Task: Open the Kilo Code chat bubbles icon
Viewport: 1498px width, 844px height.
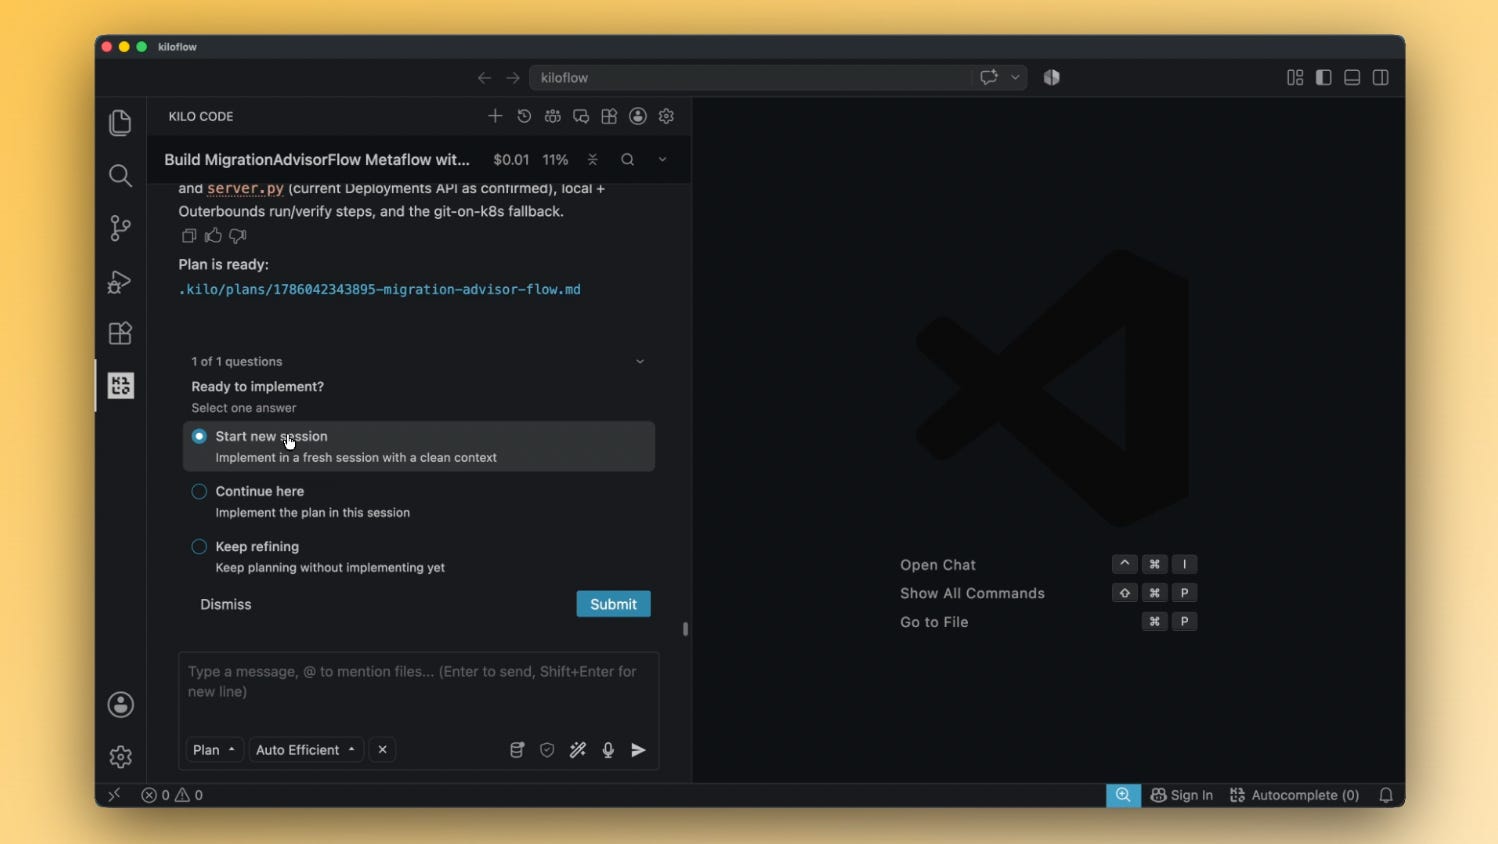Action: (581, 116)
